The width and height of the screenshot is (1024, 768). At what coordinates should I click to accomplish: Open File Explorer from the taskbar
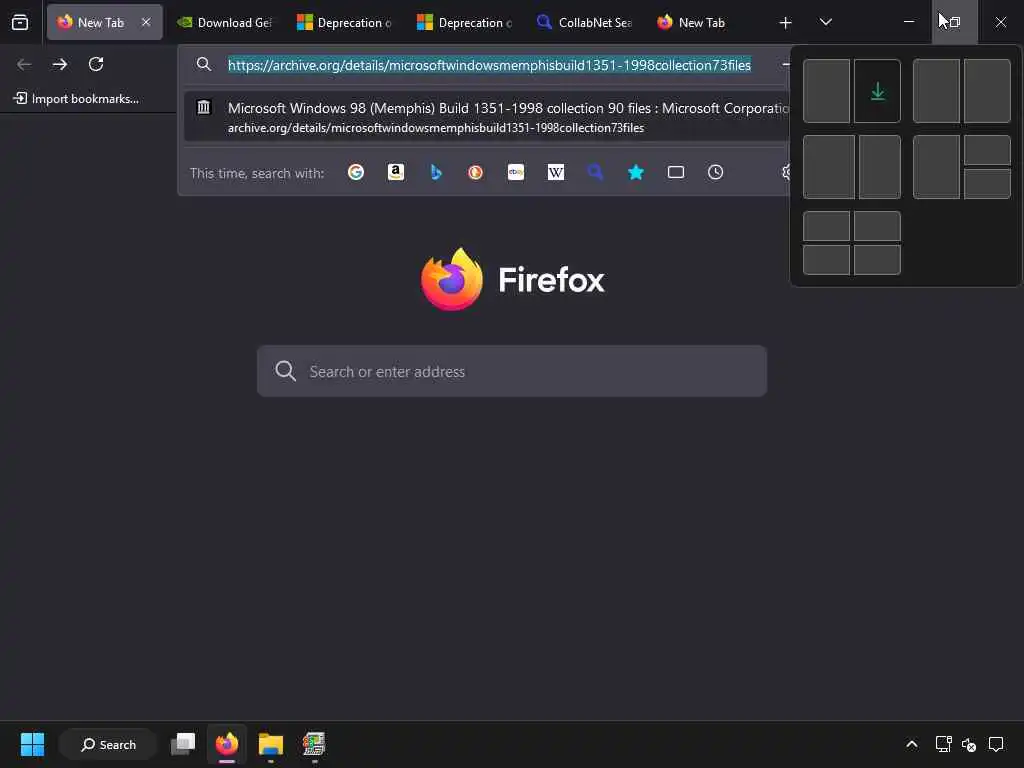(x=270, y=744)
